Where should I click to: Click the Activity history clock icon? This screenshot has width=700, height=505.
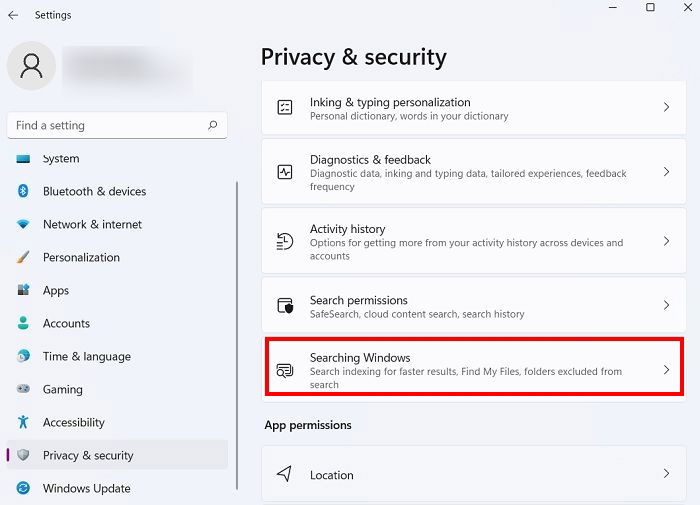285,241
